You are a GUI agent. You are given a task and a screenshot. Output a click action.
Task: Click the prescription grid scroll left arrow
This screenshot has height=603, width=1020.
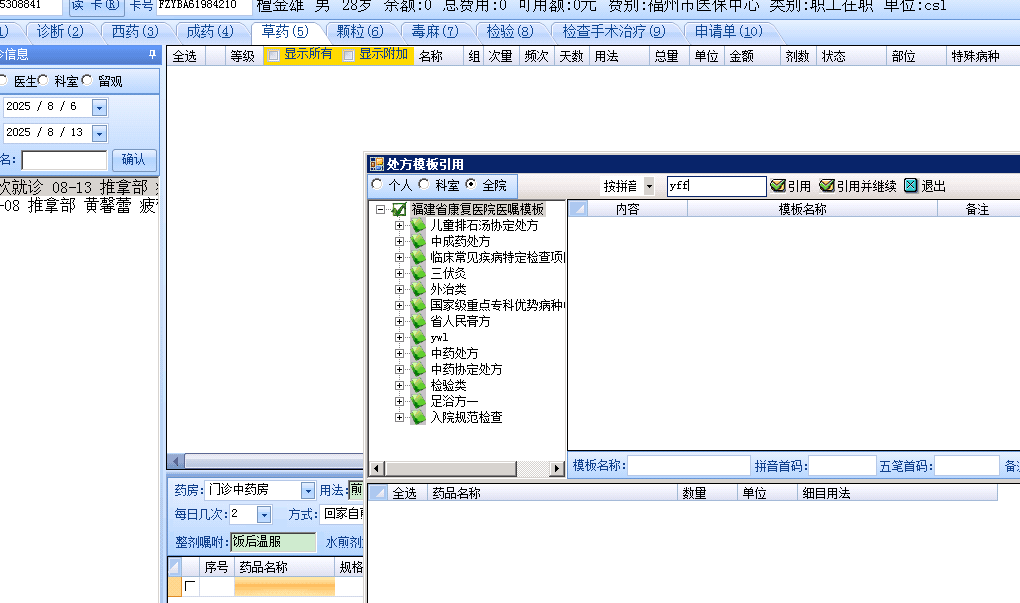(x=176, y=461)
